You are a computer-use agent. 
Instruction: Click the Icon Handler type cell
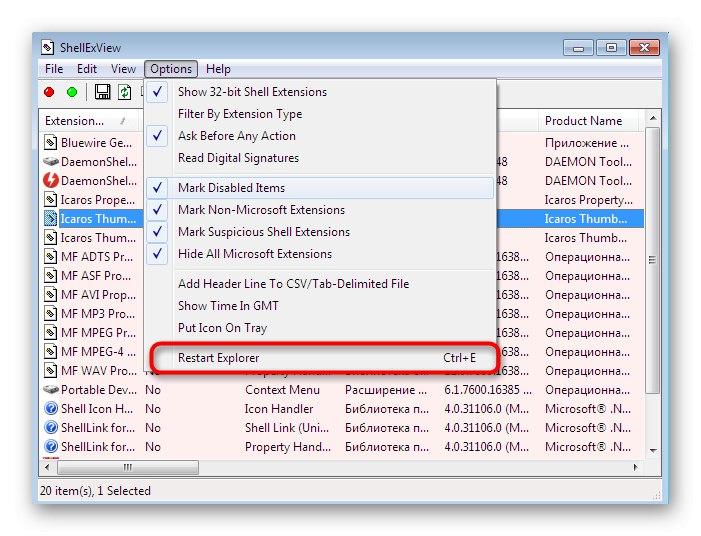(x=279, y=409)
